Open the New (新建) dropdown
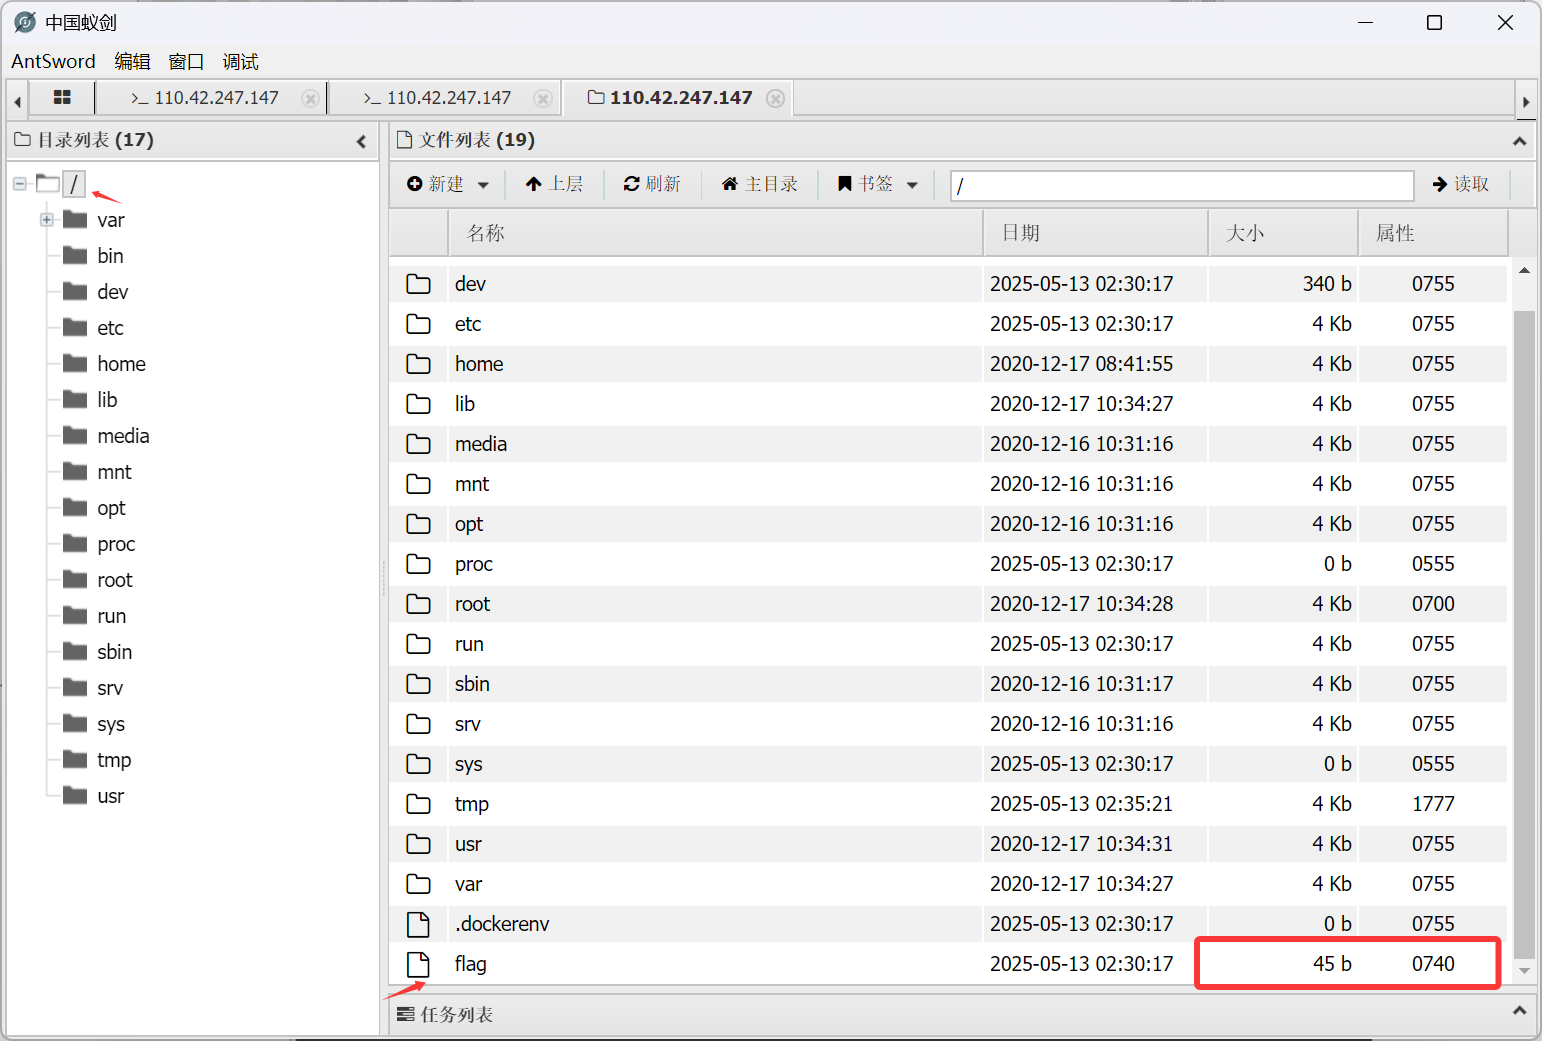 pos(448,184)
